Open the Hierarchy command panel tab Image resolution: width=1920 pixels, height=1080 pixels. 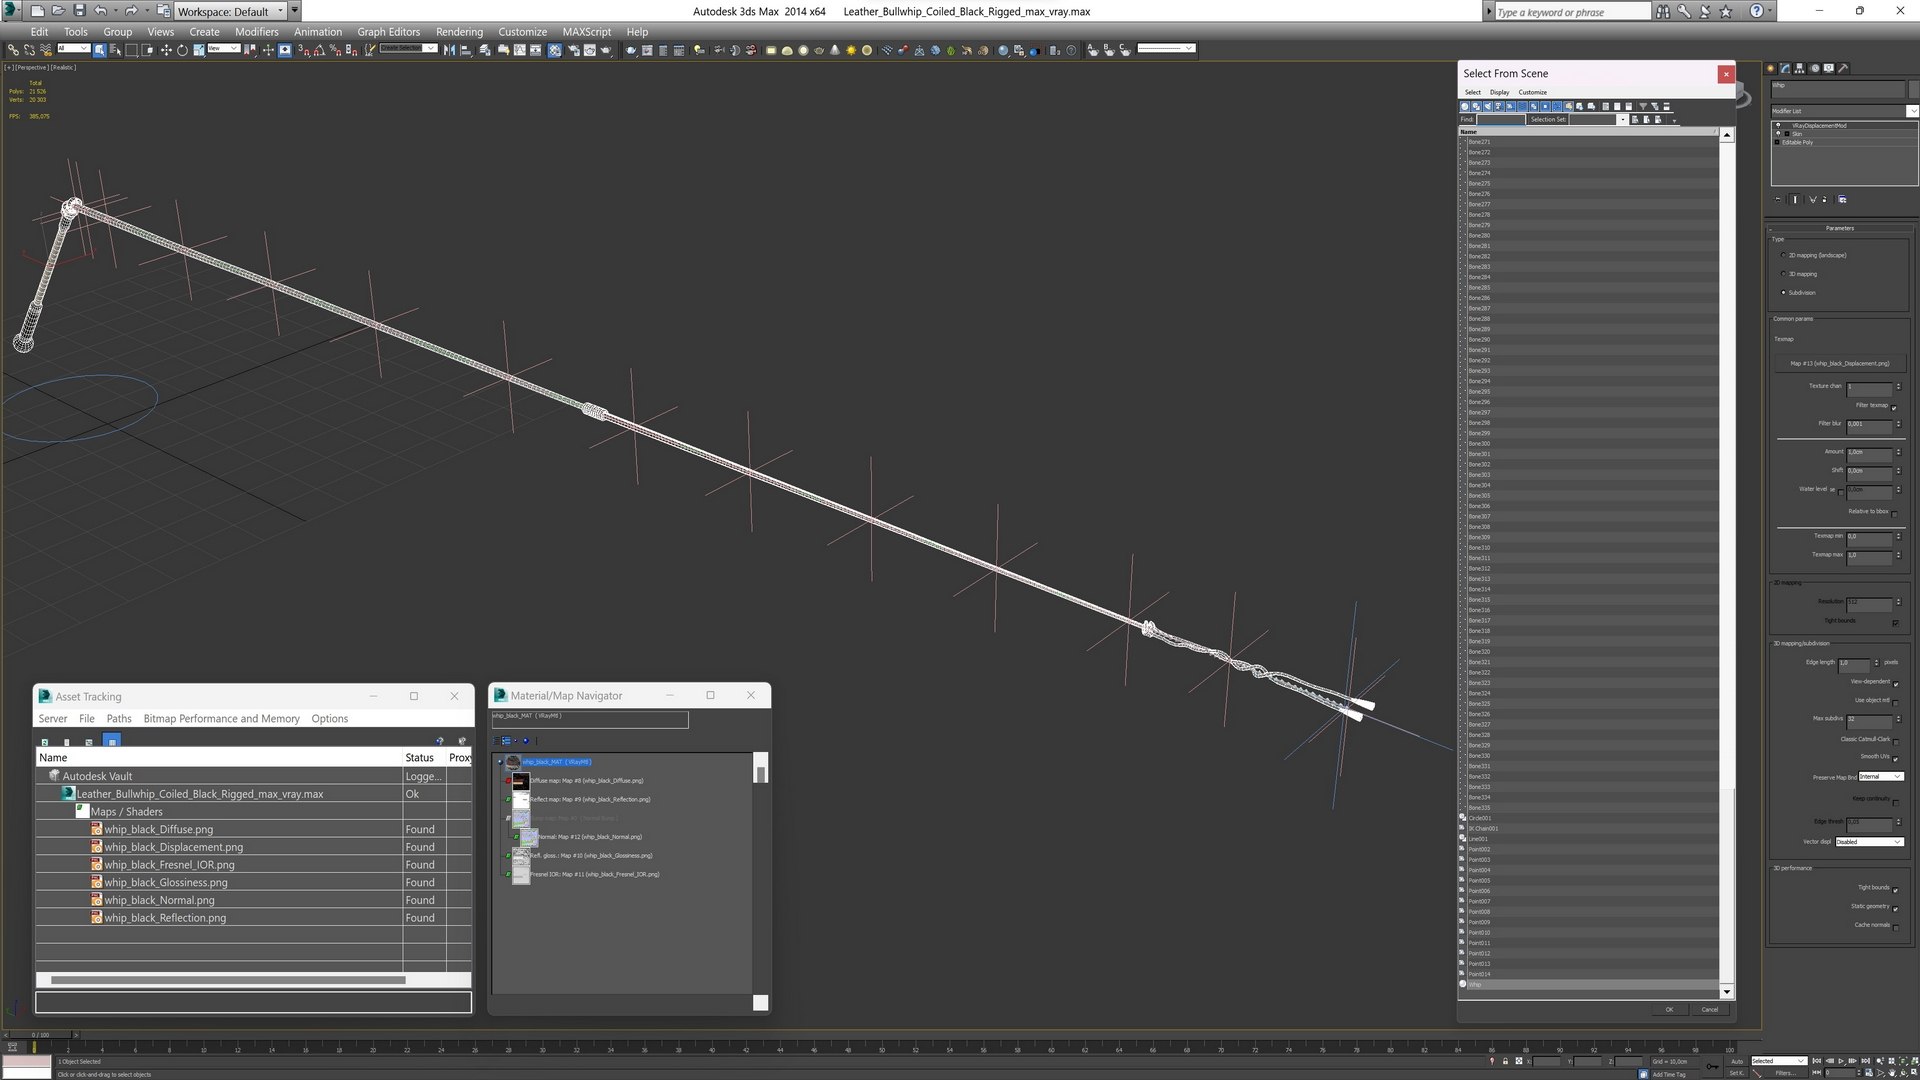click(x=1800, y=68)
